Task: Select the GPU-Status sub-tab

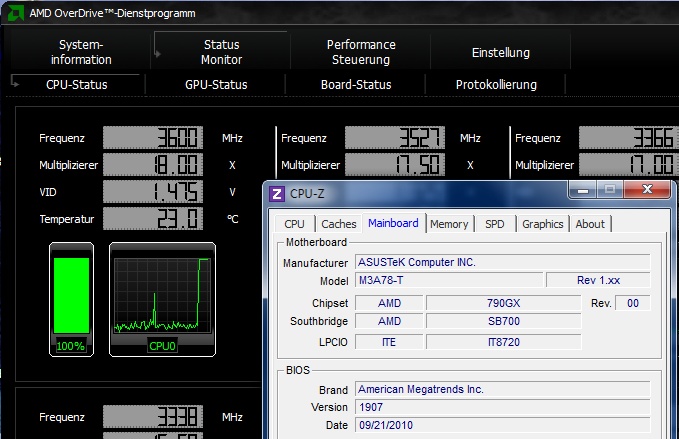Action: [x=216, y=84]
